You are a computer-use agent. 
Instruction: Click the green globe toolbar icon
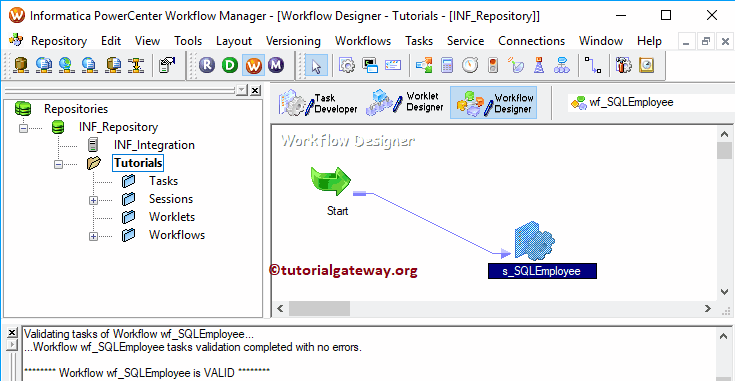(67, 65)
